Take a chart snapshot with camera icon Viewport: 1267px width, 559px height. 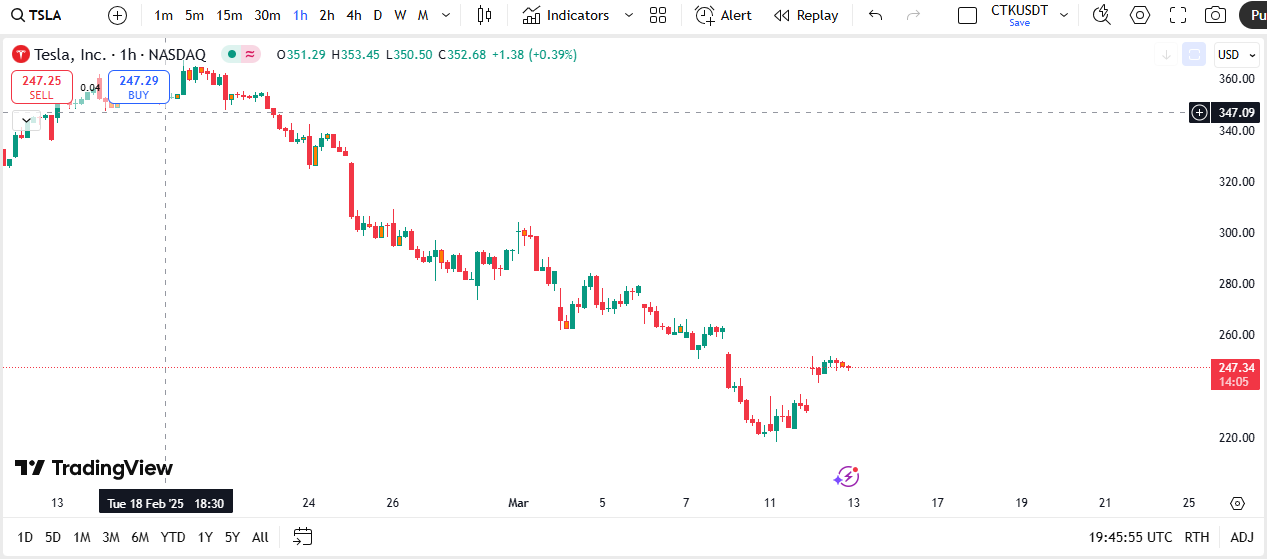(x=1215, y=15)
